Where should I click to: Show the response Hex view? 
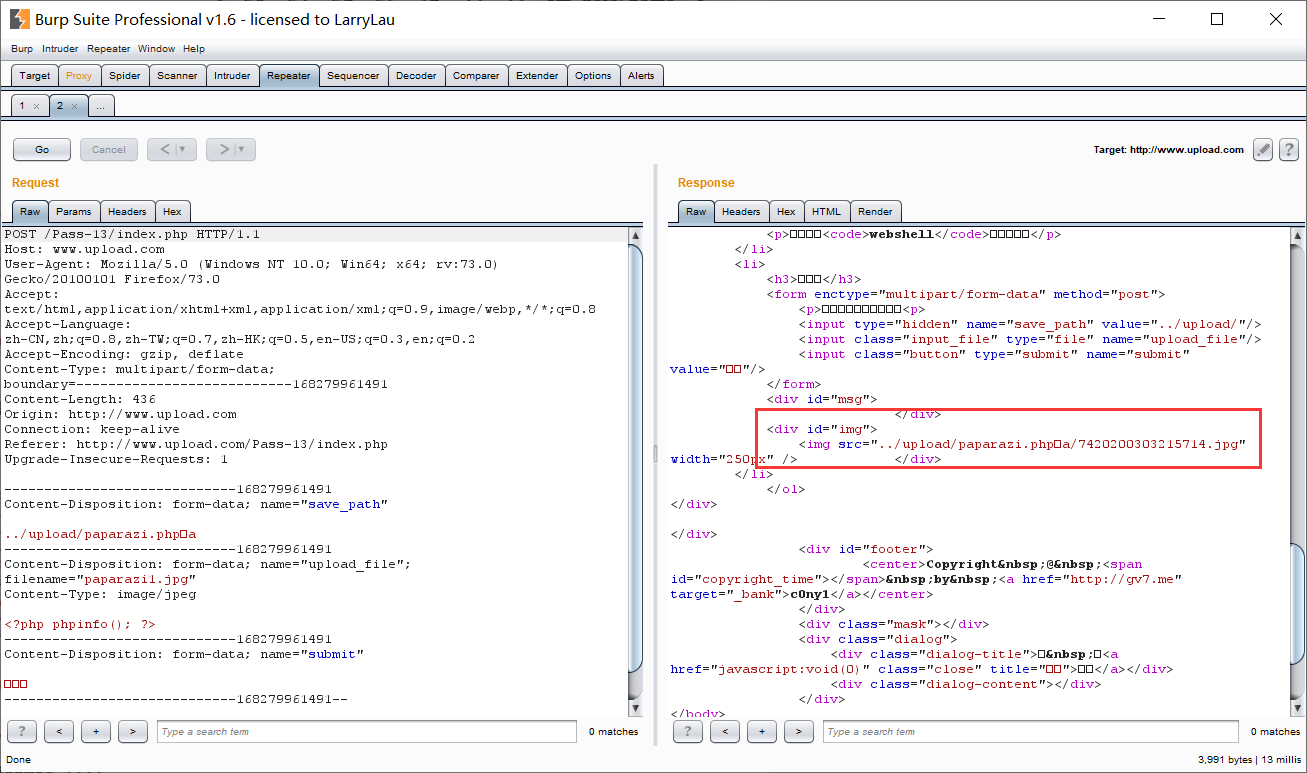click(x=787, y=211)
